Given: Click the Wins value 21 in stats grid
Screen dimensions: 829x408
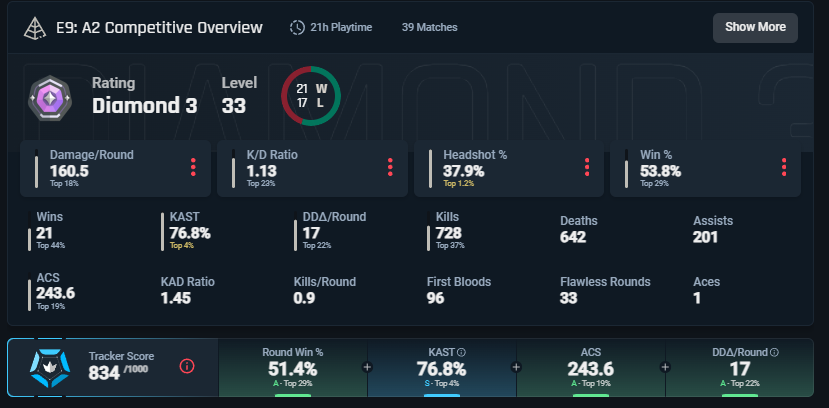Looking at the screenshot, I should pos(44,233).
